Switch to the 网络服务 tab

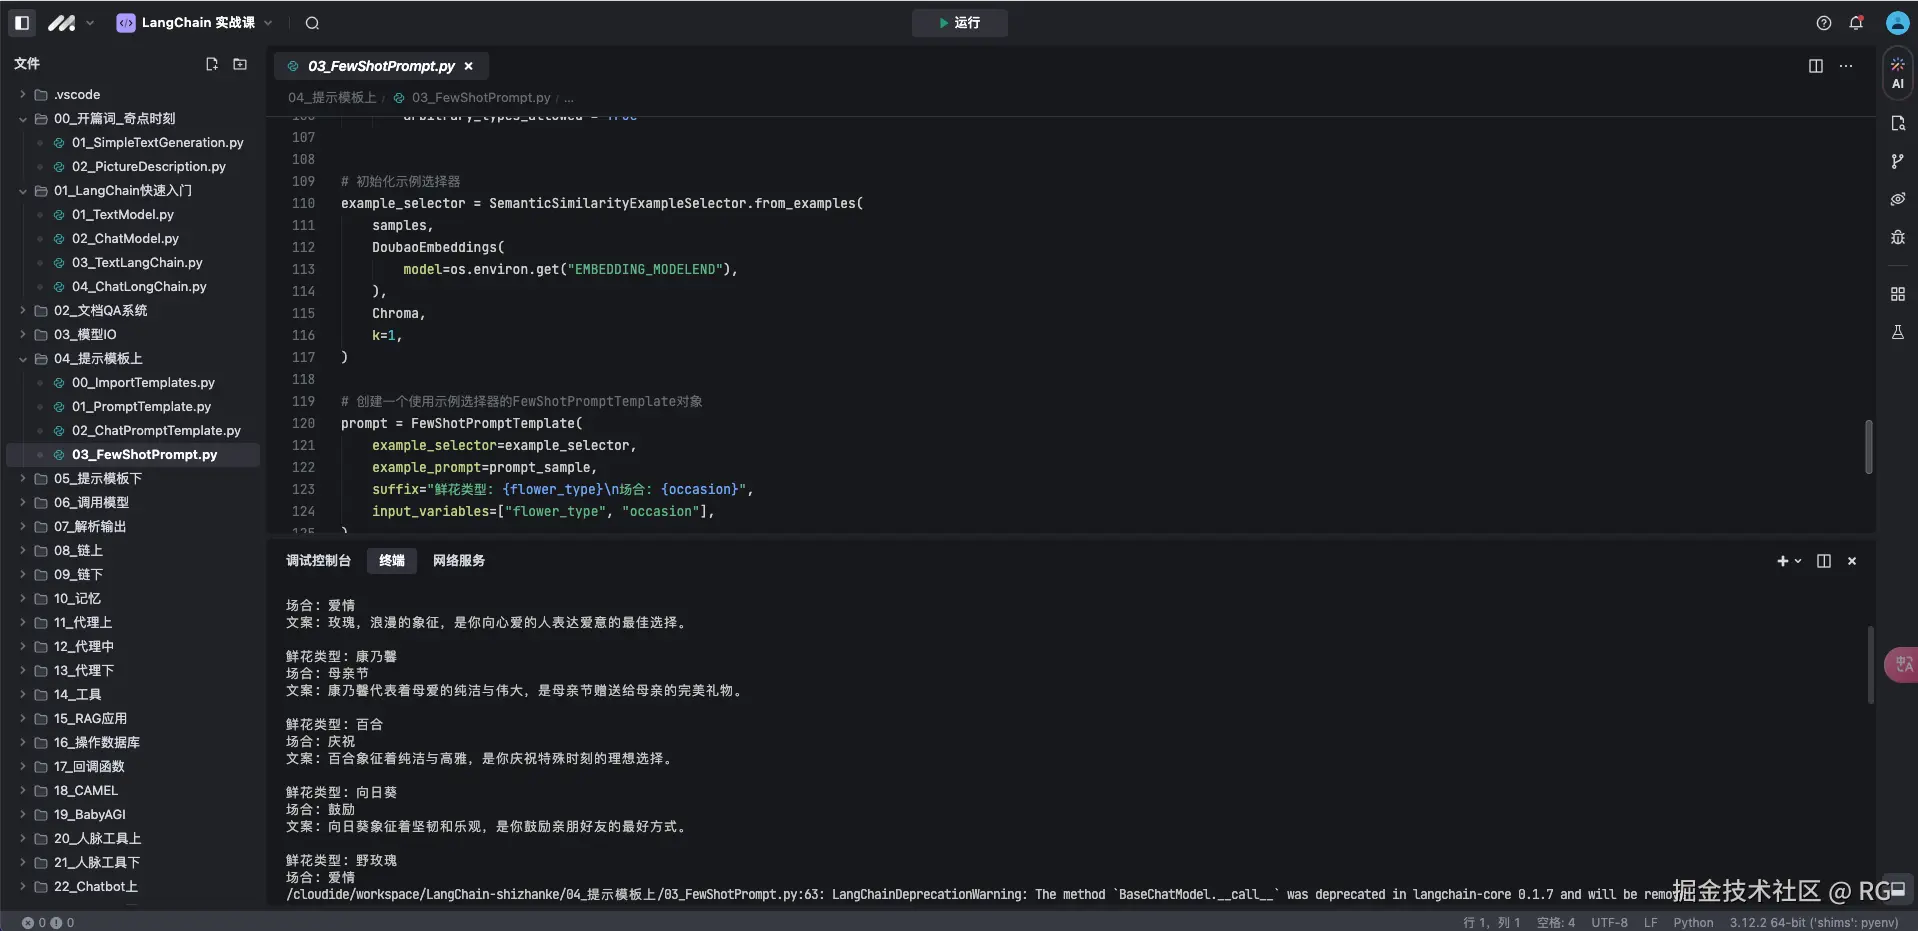[458, 561]
